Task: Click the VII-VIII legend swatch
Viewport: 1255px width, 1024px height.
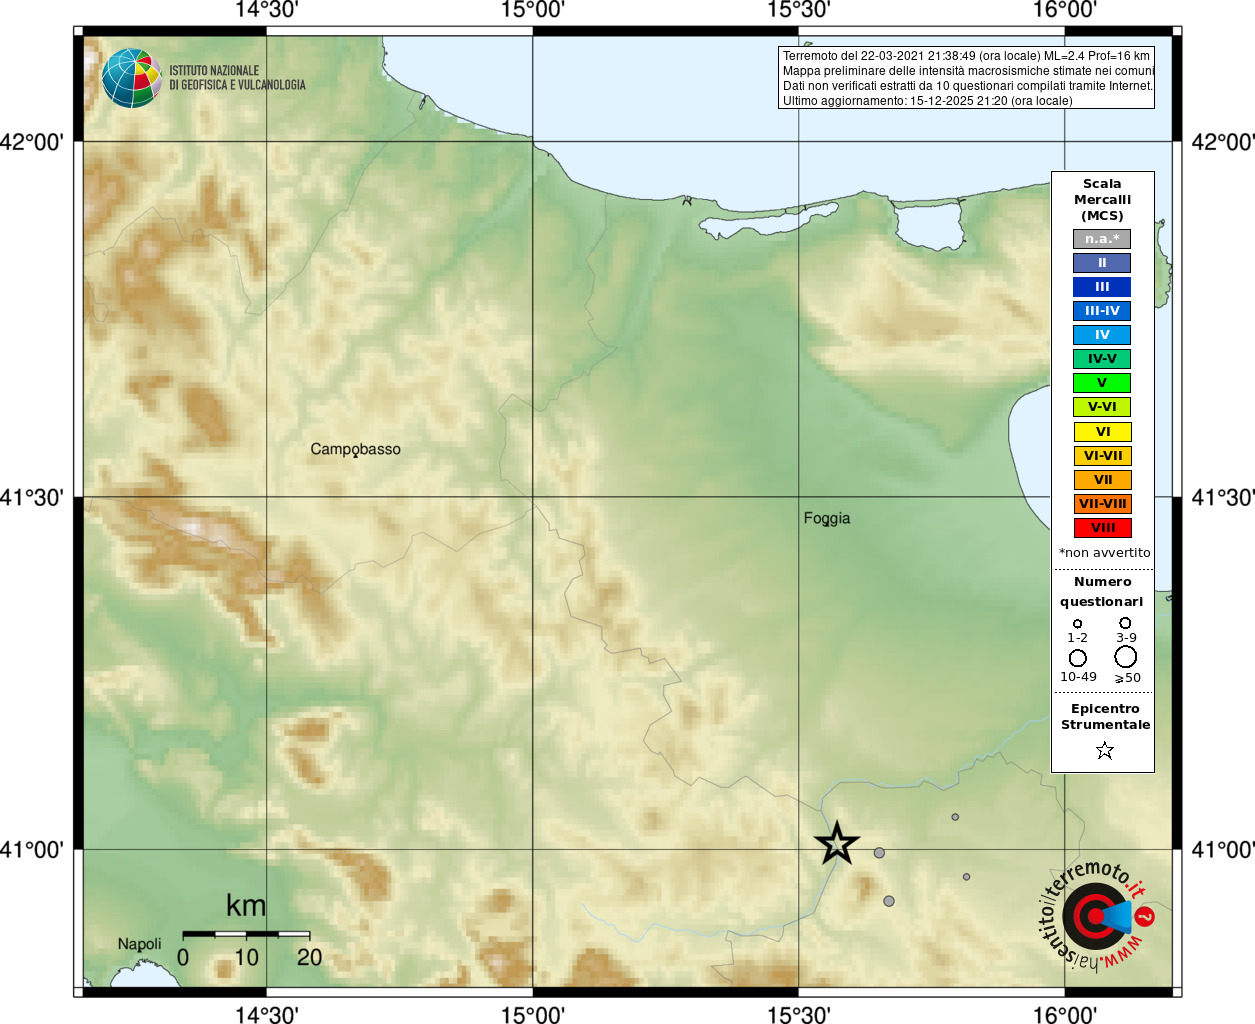Action: (1103, 504)
